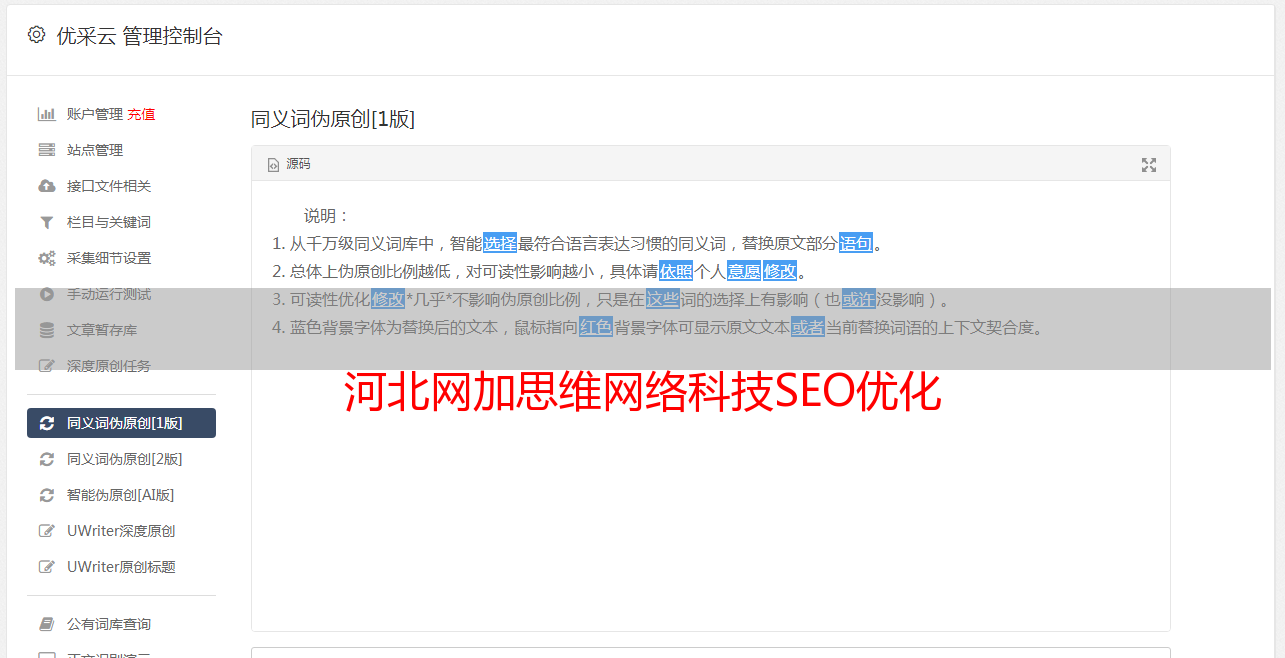Open 账户管理 bar chart icon
Screen dimensions: 1285x658
pyautogui.click(x=46, y=114)
